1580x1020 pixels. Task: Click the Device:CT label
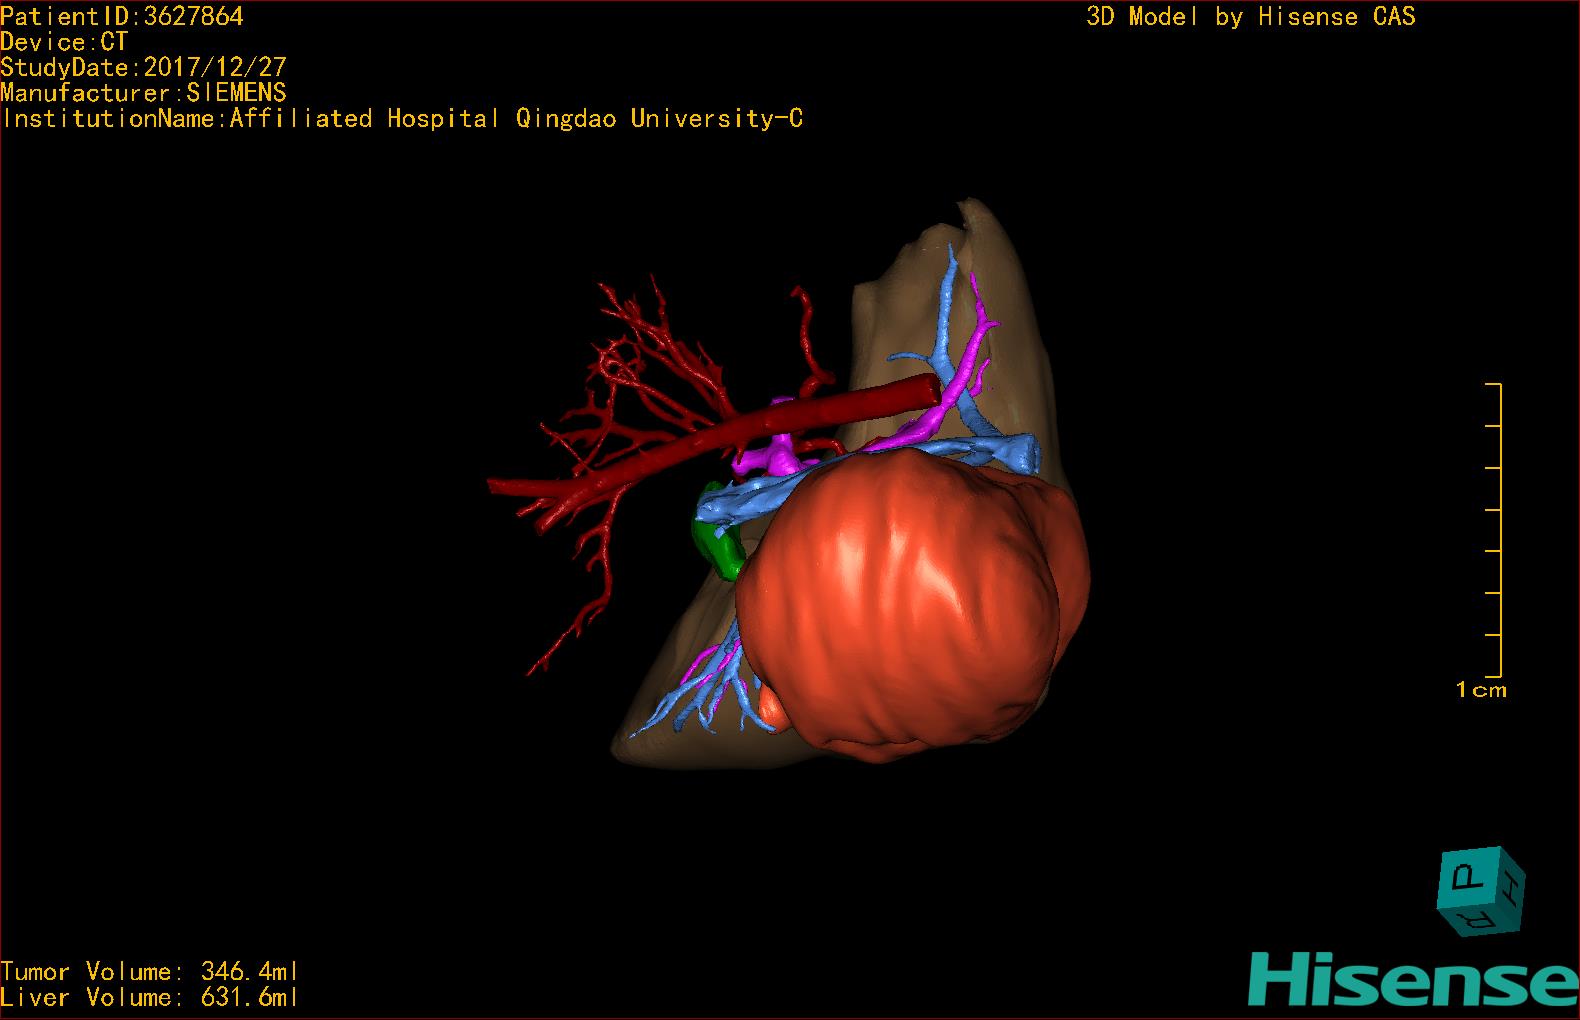point(64,42)
